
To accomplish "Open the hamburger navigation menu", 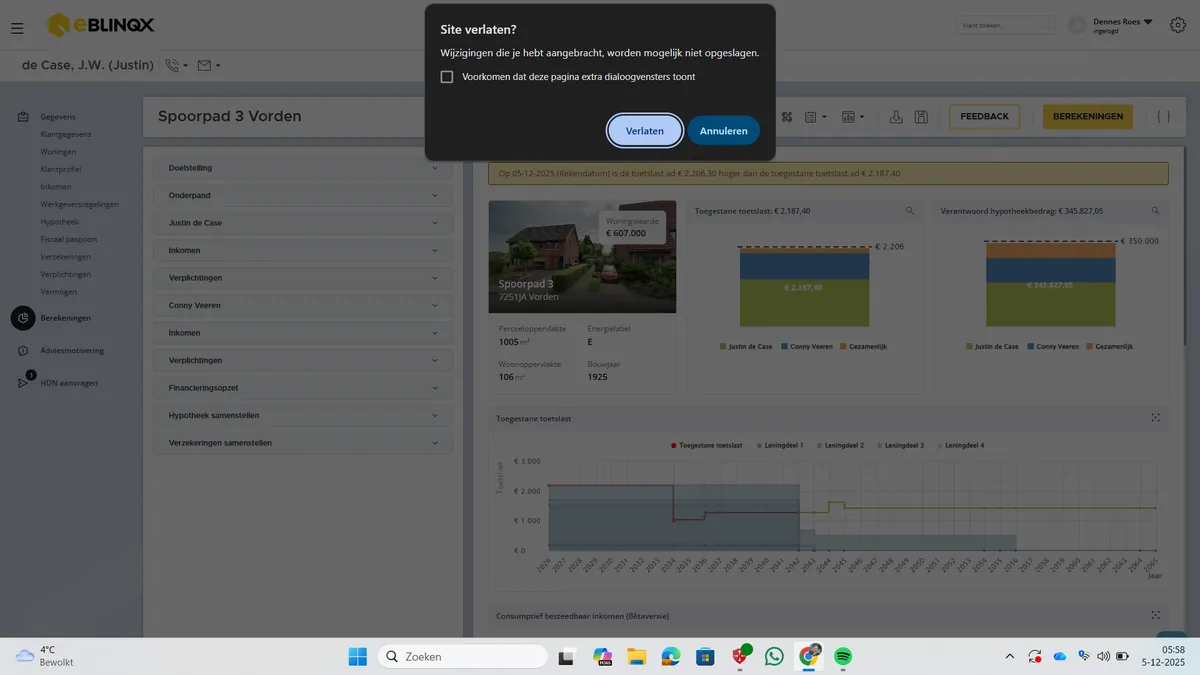I will point(17,28).
